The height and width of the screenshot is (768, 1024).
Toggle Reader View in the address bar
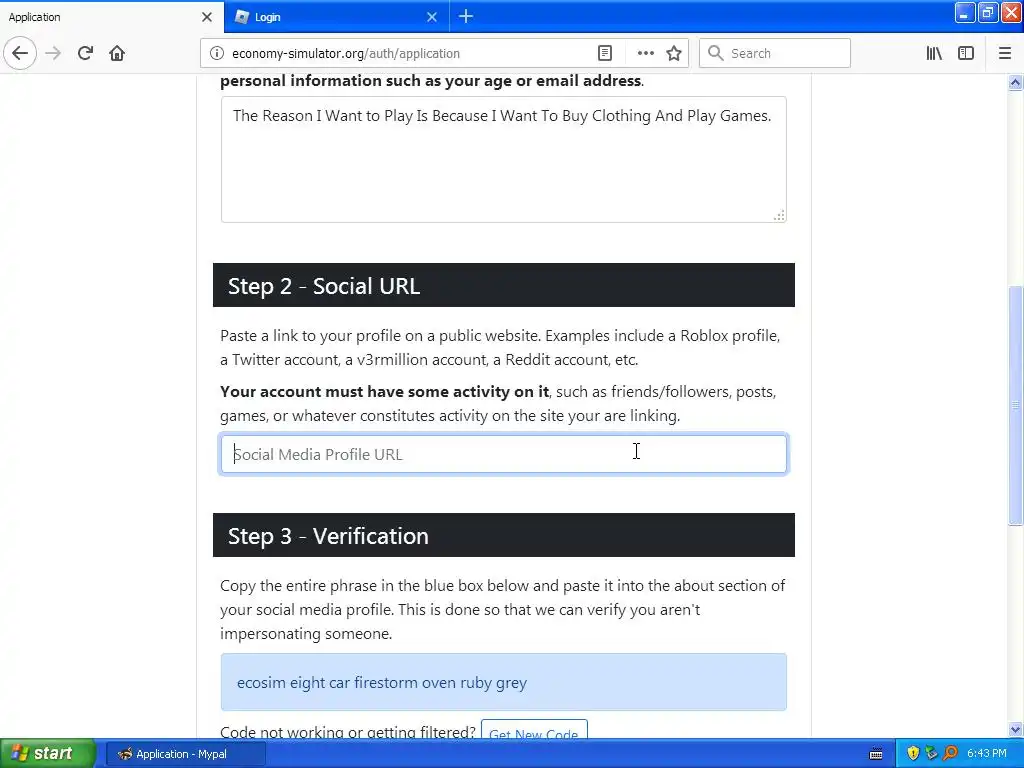pyautogui.click(x=605, y=54)
